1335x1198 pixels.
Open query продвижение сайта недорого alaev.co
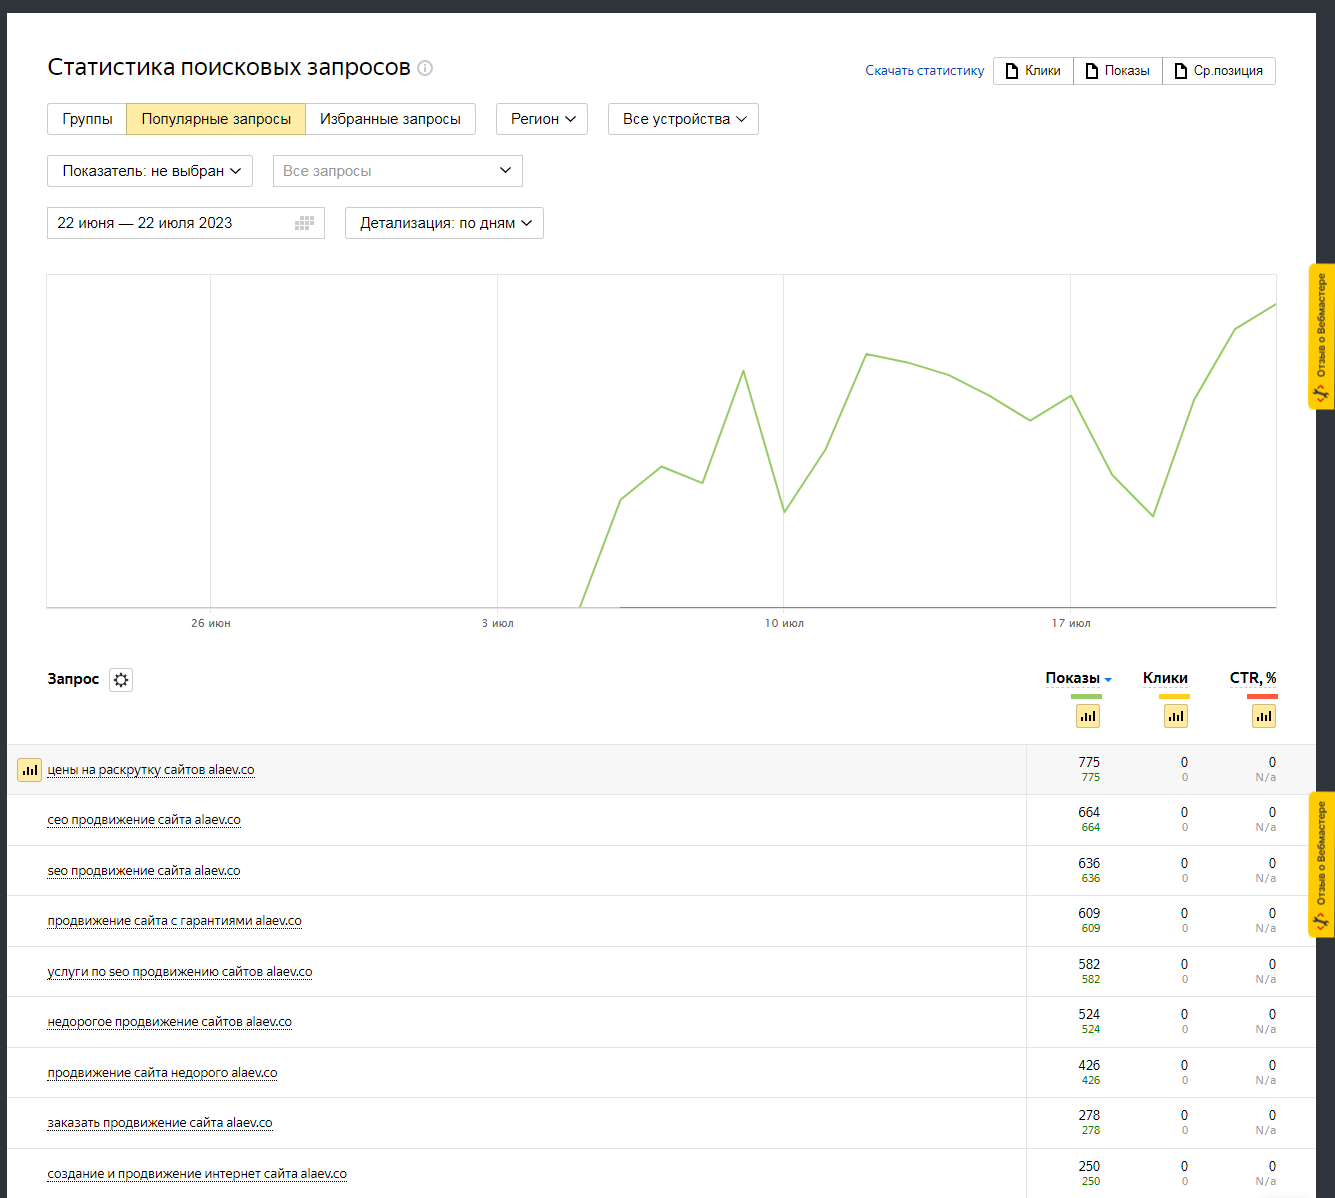162,1073
